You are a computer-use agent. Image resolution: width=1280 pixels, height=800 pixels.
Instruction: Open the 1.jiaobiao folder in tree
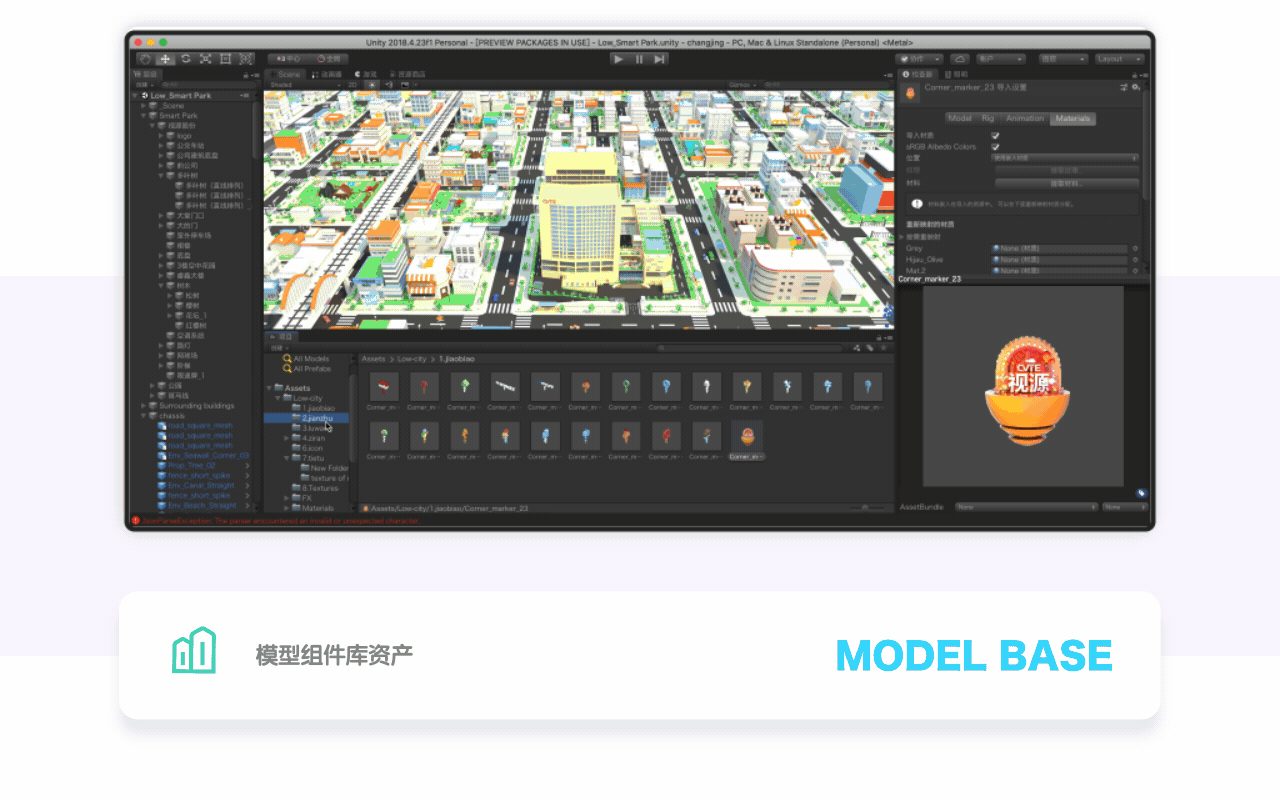click(312, 408)
